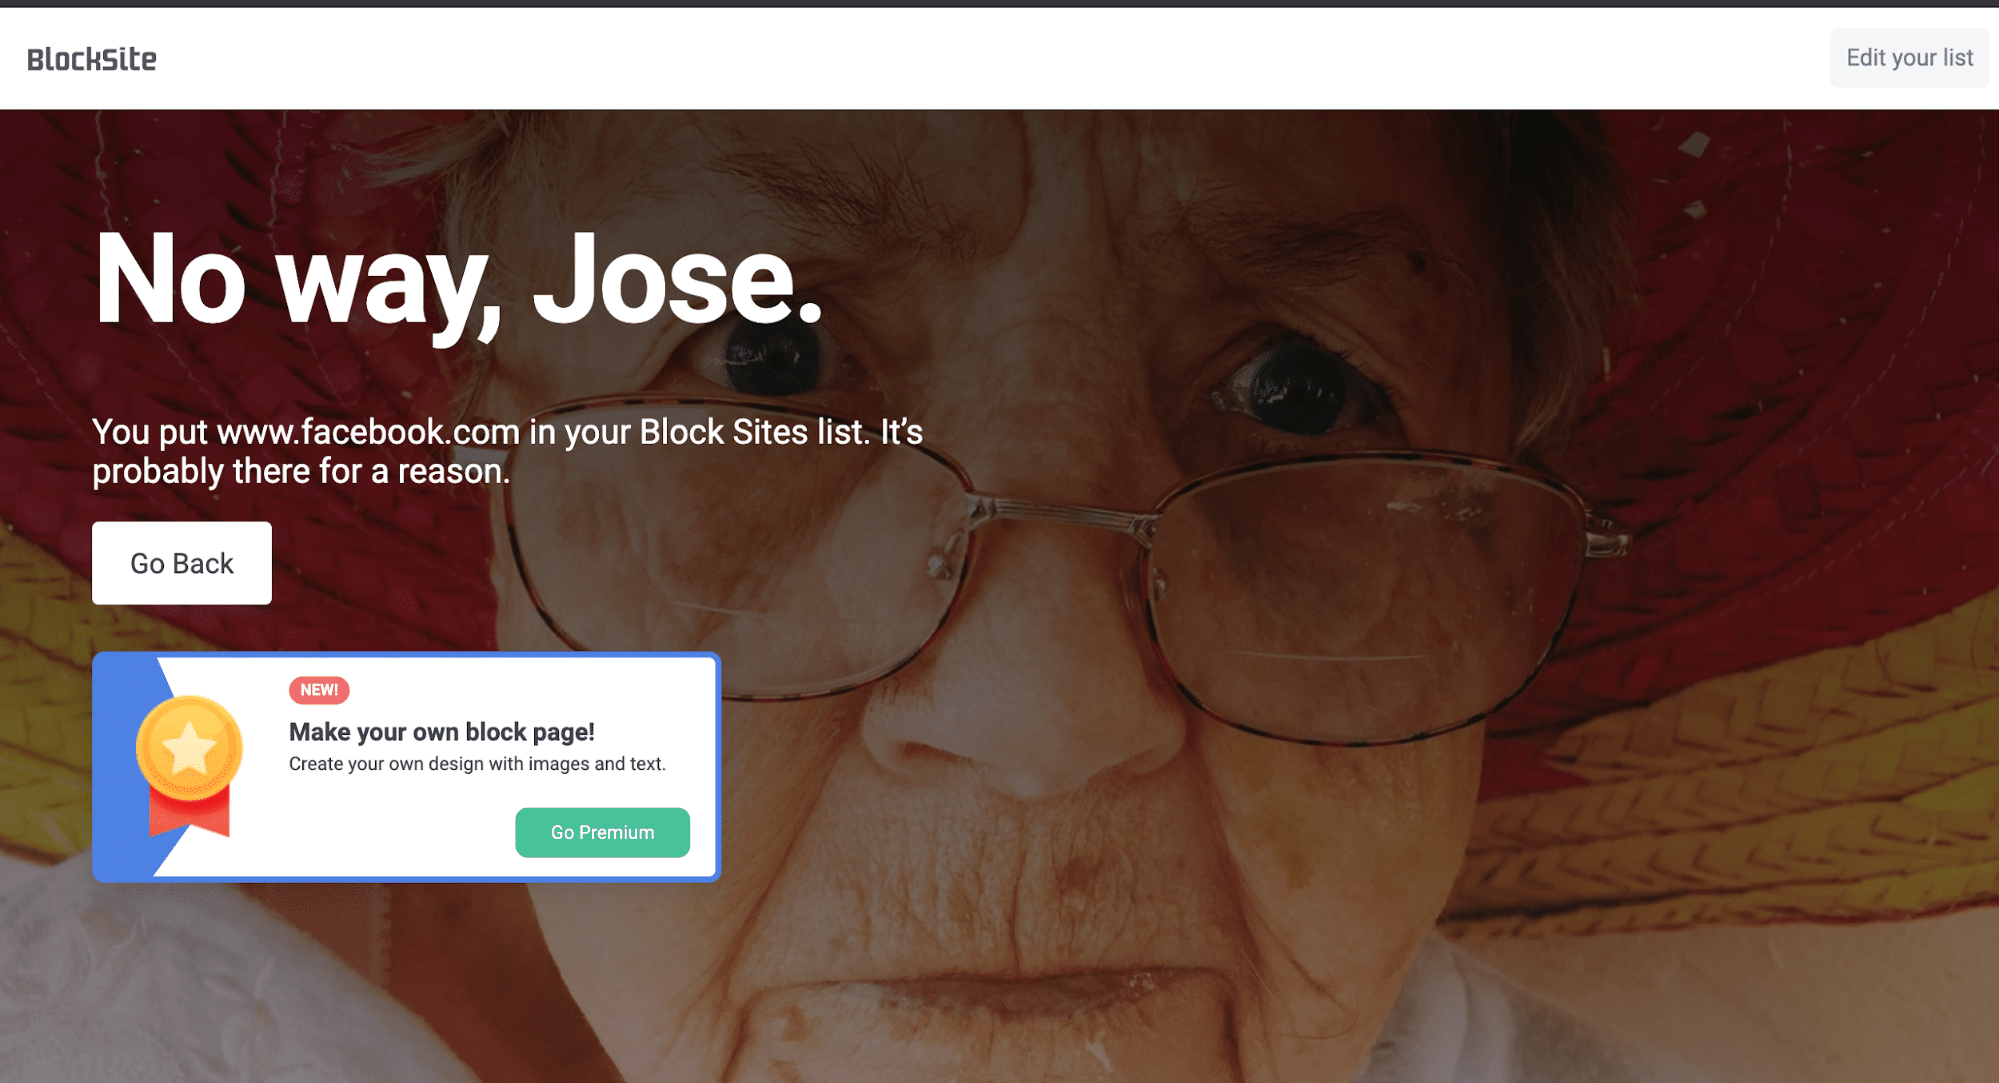Click the dark strip at the very top
The height and width of the screenshot is (1083, 1999).
pyautogui.click(x=999, y=3)
